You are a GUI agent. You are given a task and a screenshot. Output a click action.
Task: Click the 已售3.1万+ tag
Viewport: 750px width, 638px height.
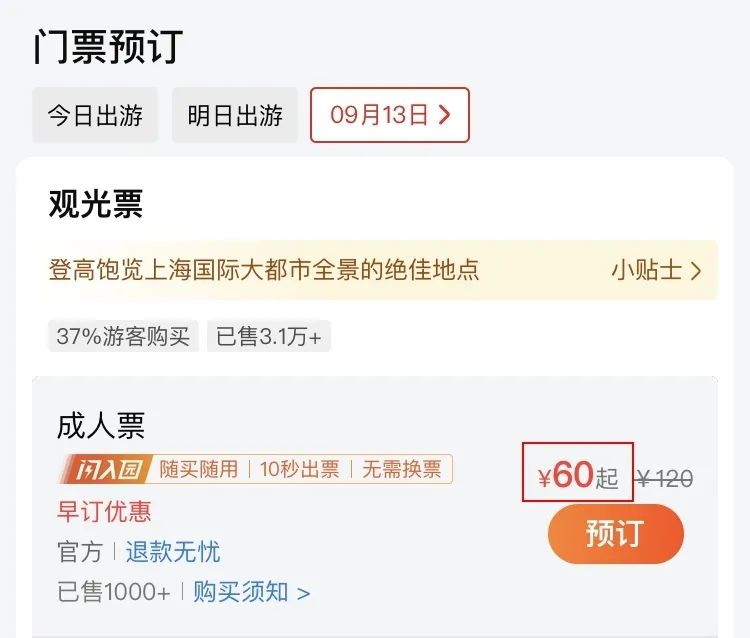click(268, 336)
